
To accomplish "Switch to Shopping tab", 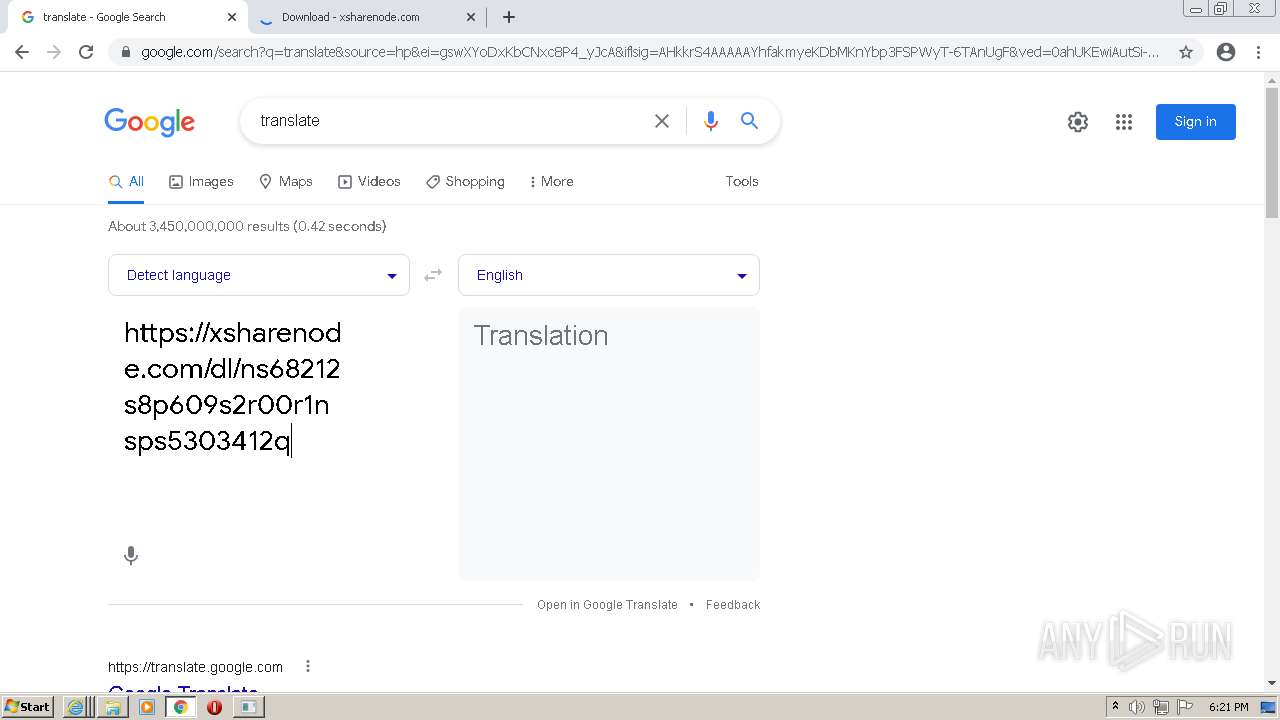I will (465, 182).
